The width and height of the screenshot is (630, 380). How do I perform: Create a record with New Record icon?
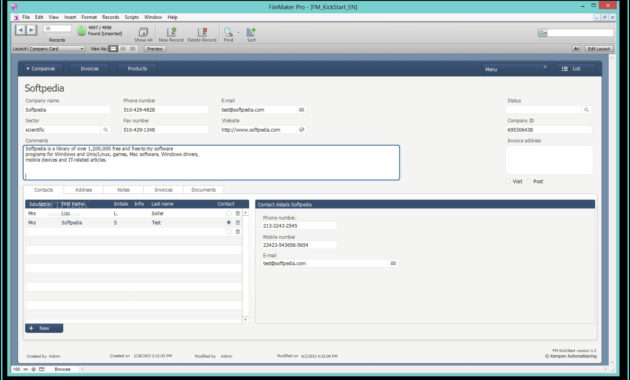click(172, 32)
